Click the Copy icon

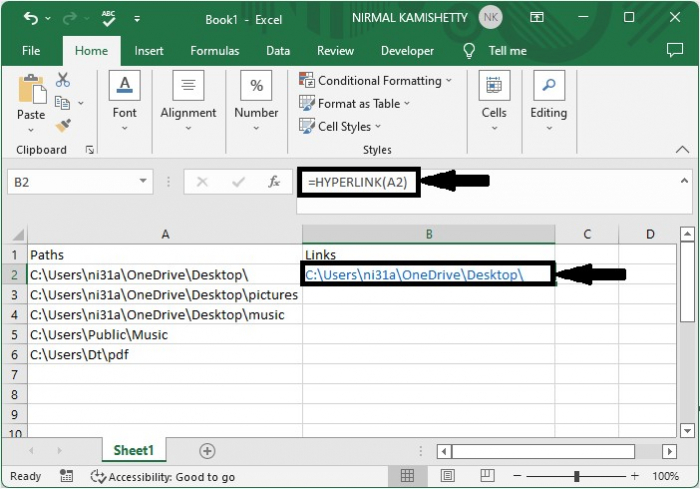click(62, 103)
